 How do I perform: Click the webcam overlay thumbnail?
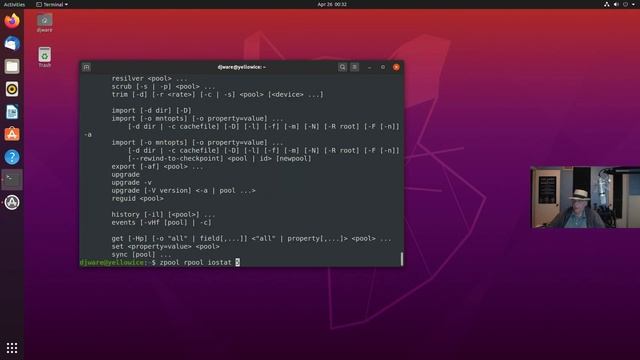[x=585, y=197]
